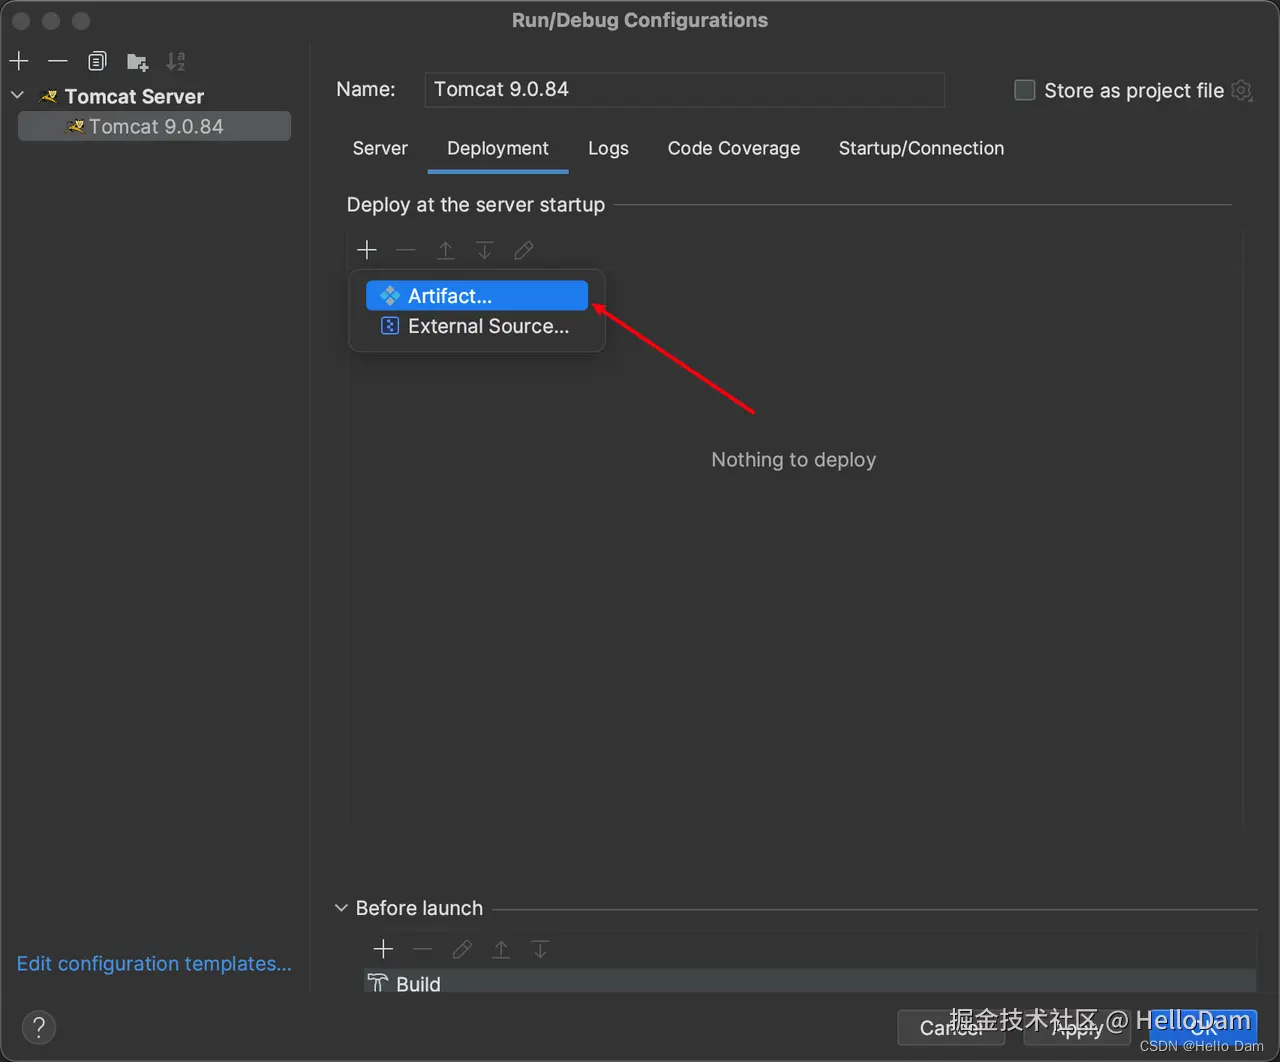This screenshot has height=1062, width=1280.
Task: Select Tomcat 9.0.84 configuration in tree
Action: (x=155, y=126)
